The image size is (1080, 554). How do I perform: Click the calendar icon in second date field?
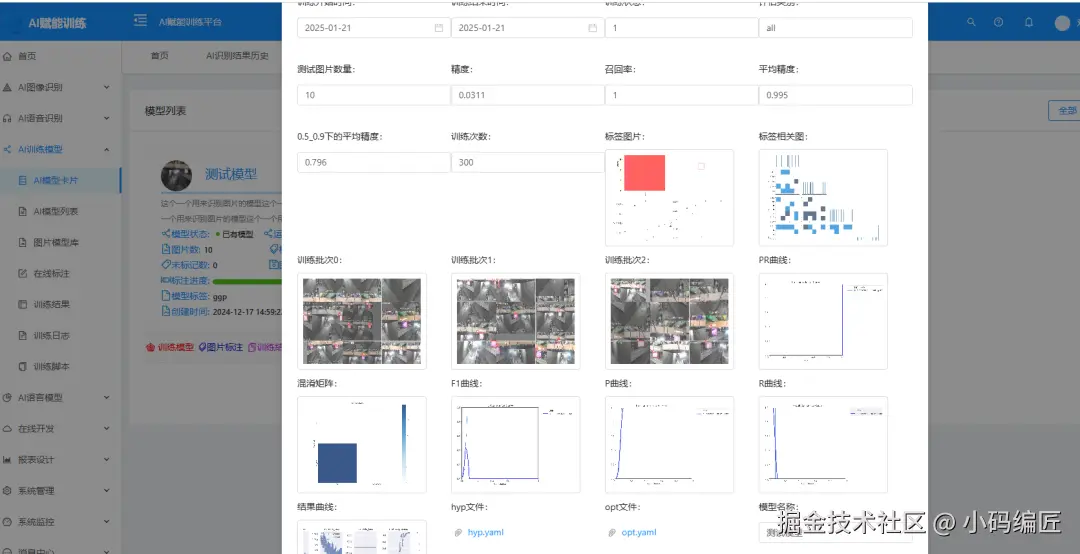coord(592,28)
